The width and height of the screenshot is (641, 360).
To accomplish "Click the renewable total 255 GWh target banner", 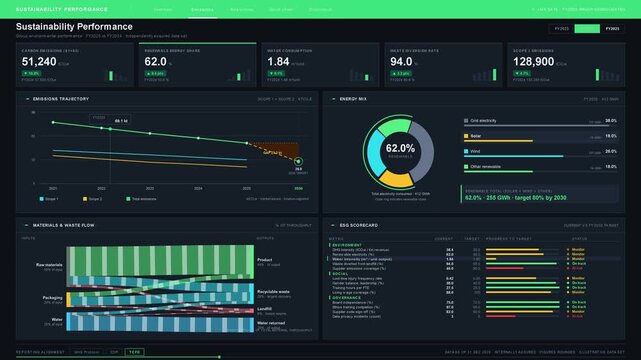I will pos(540,195).
